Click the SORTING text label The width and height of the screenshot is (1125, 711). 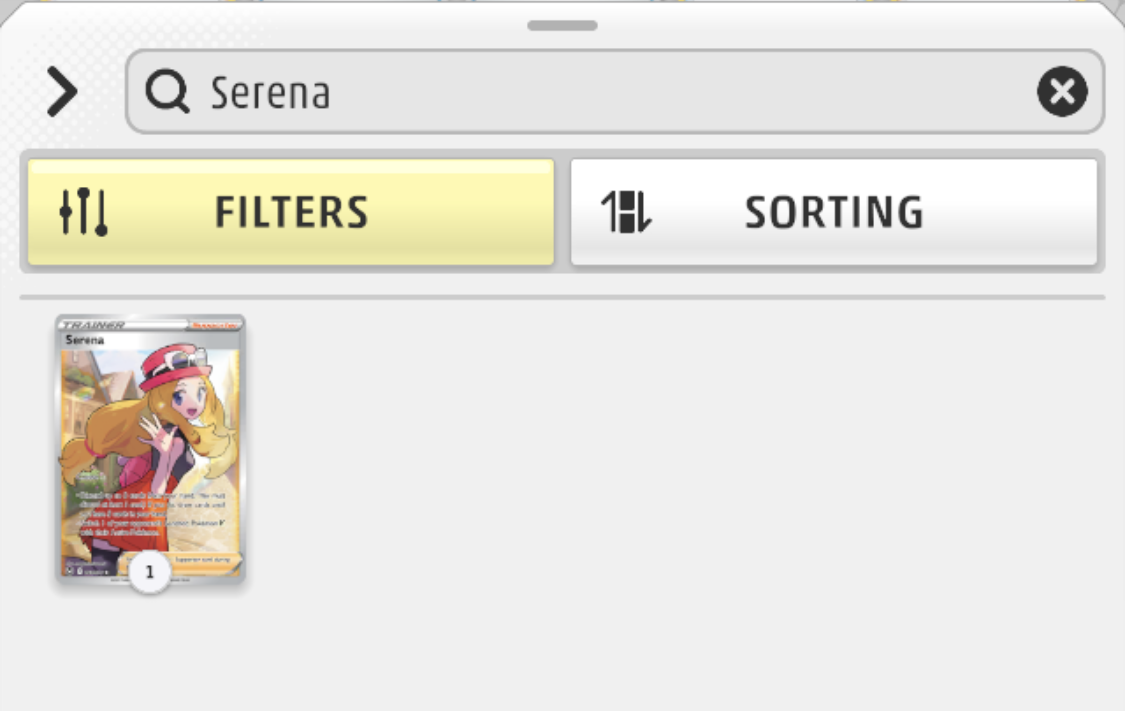pos(834,212)
